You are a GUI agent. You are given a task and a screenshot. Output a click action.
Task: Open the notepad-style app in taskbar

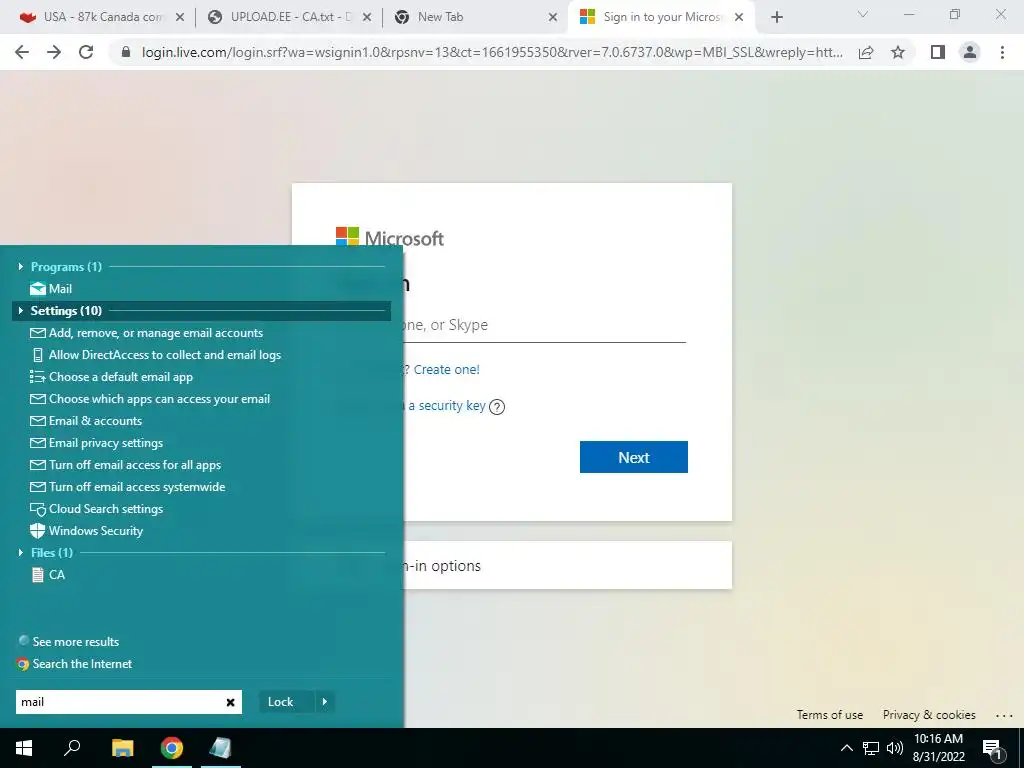220,748
